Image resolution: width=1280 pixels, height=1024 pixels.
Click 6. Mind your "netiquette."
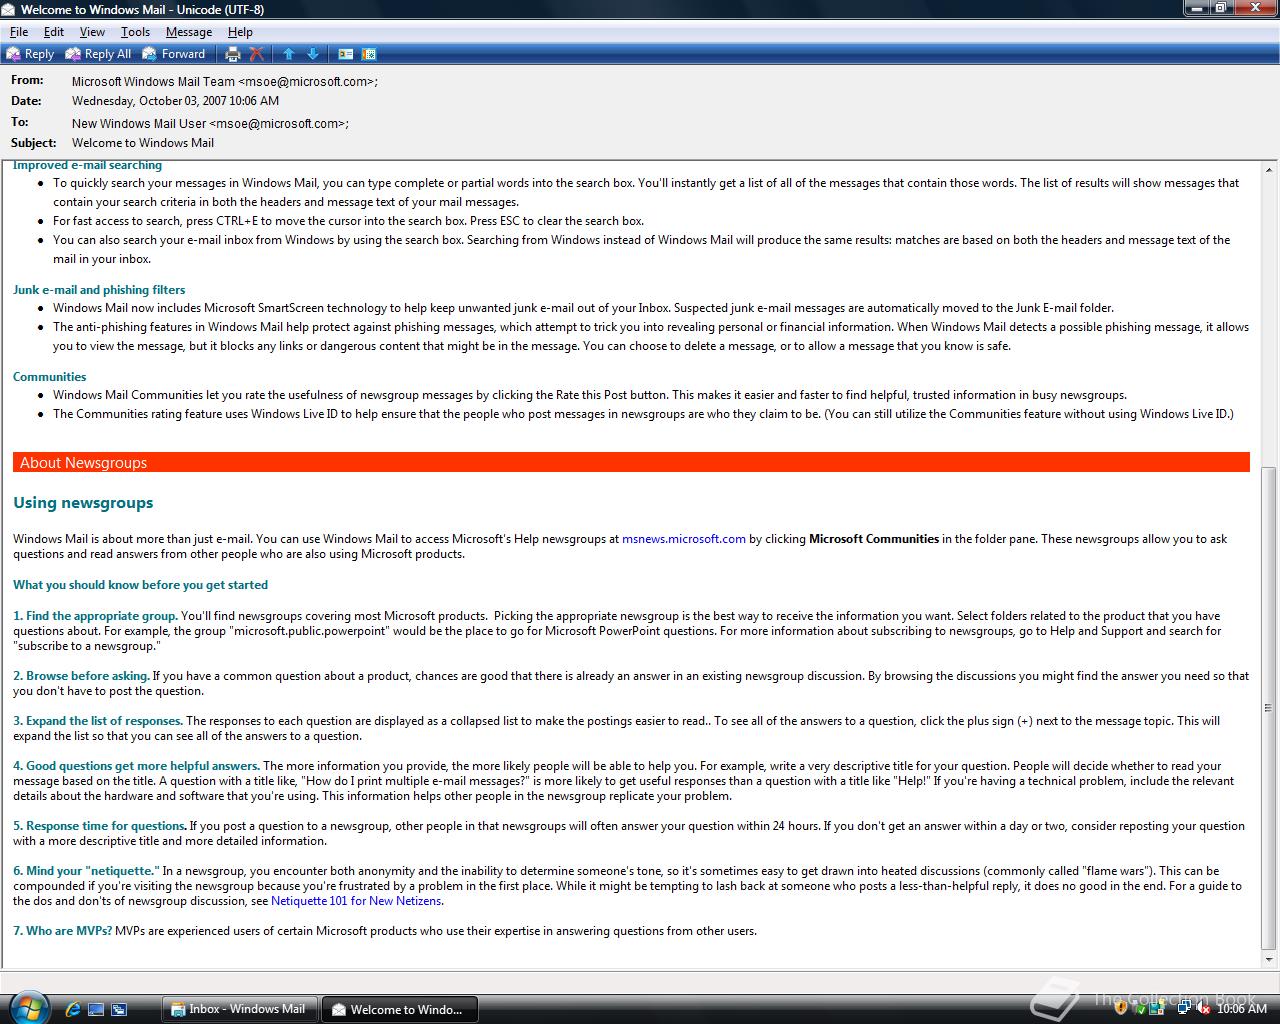pos(86,871)
